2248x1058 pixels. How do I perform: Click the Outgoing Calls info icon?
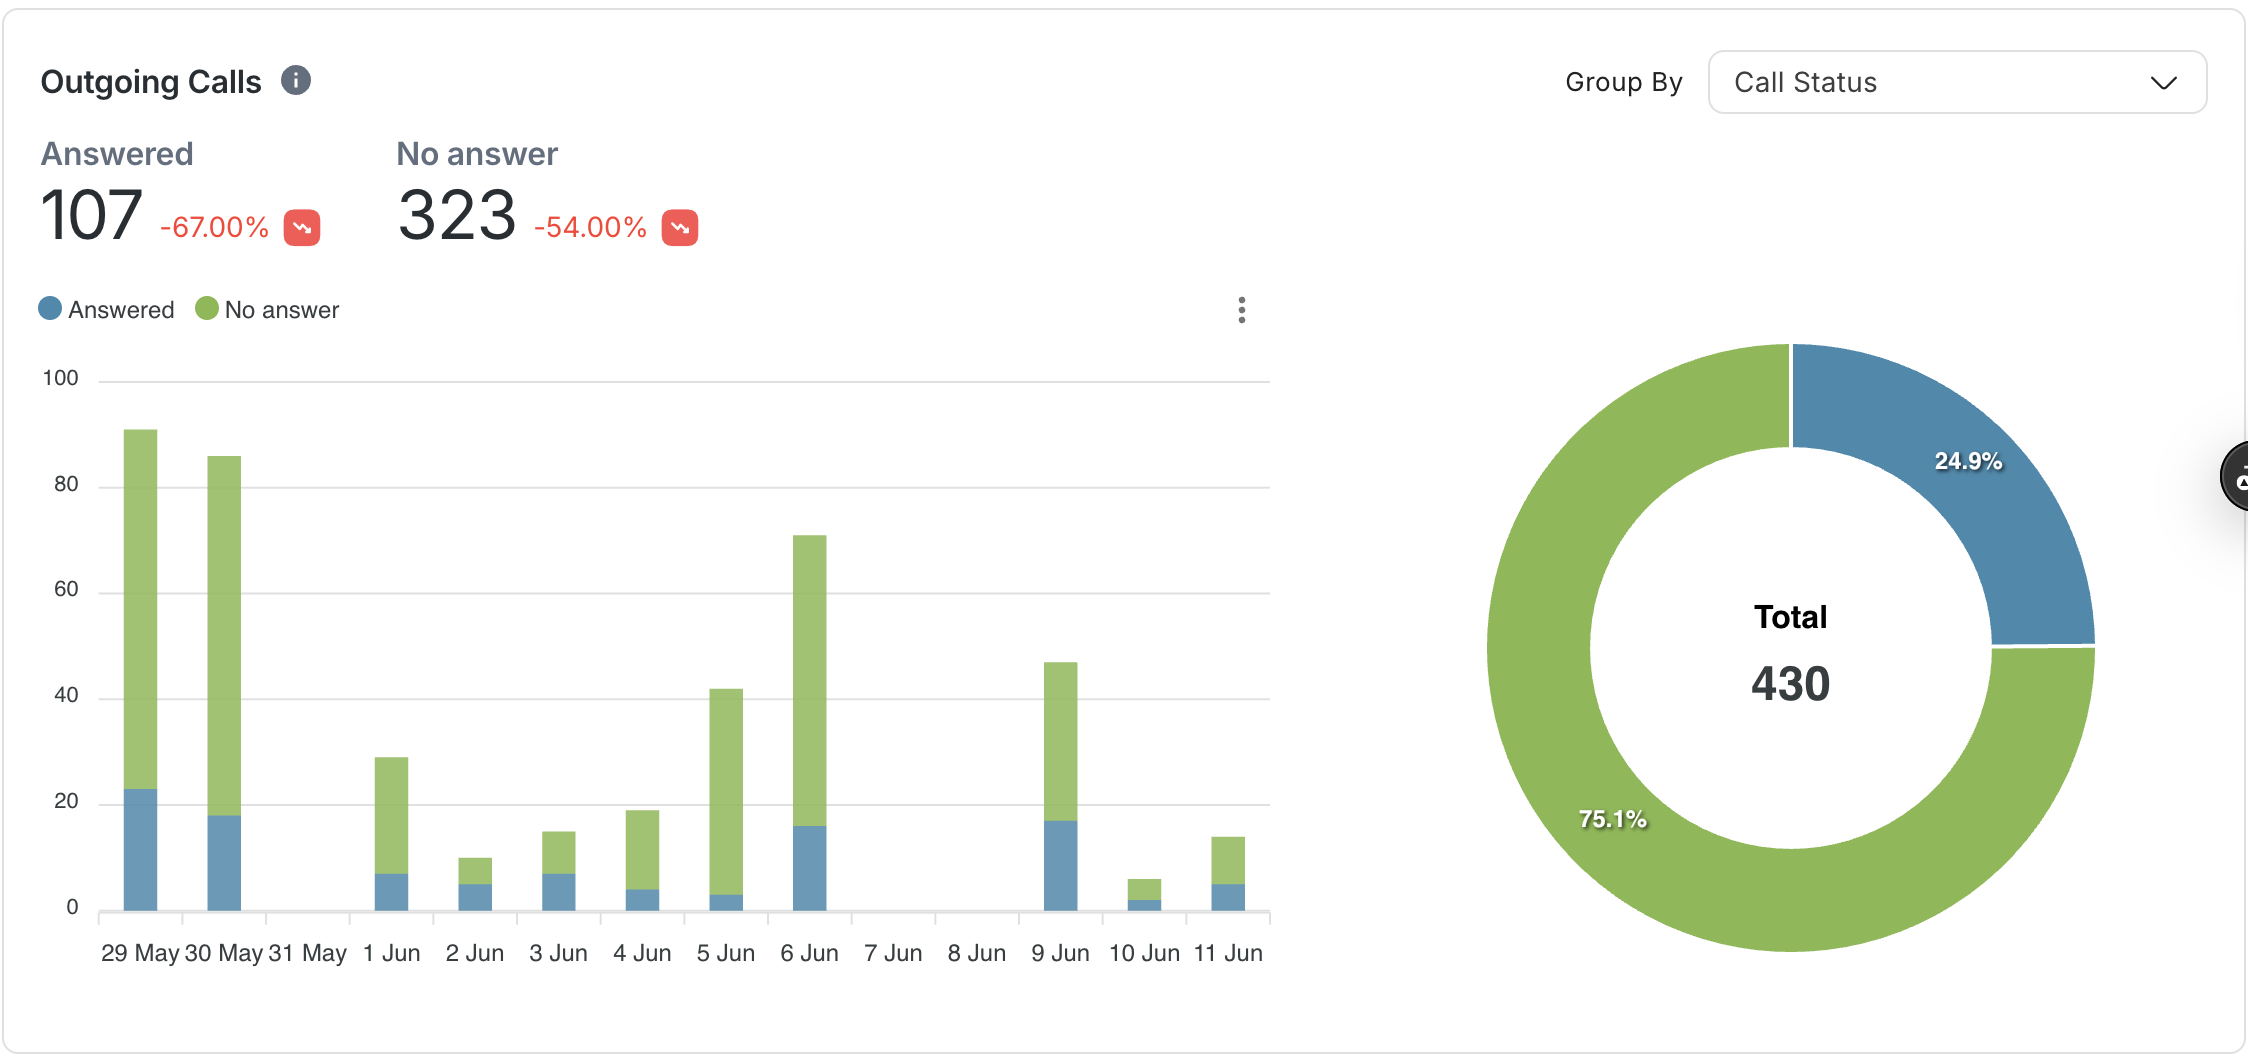click(x=296, y=80)
